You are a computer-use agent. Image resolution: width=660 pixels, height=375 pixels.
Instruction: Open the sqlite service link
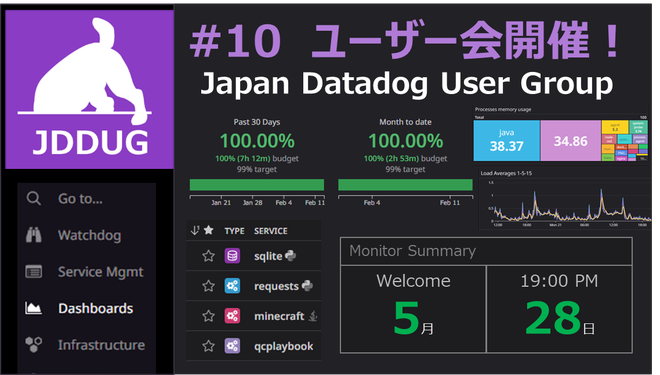point(268,256)
